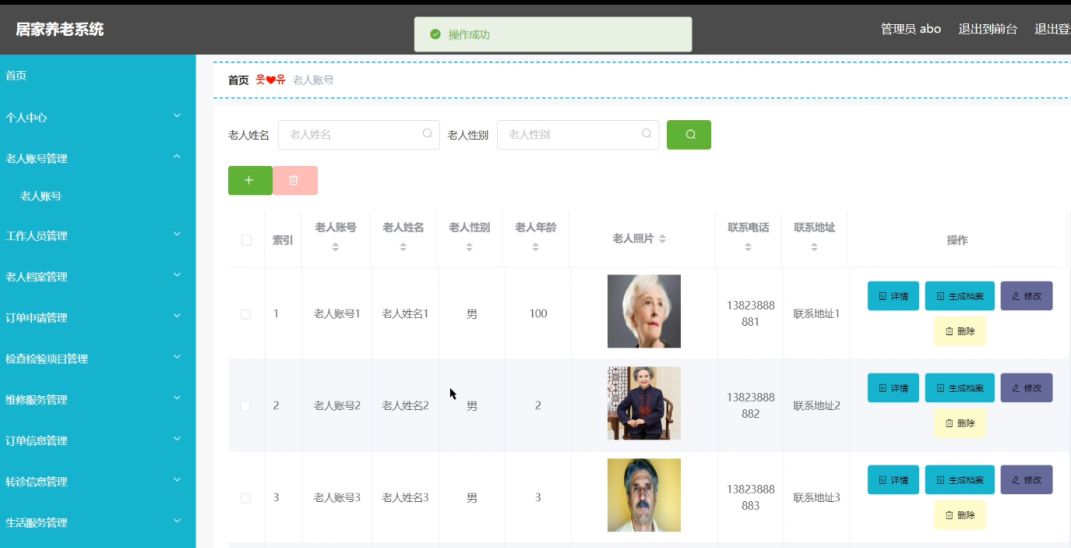
Task: Sort by 老人照片 column arrows
Action: coord(663,239)
